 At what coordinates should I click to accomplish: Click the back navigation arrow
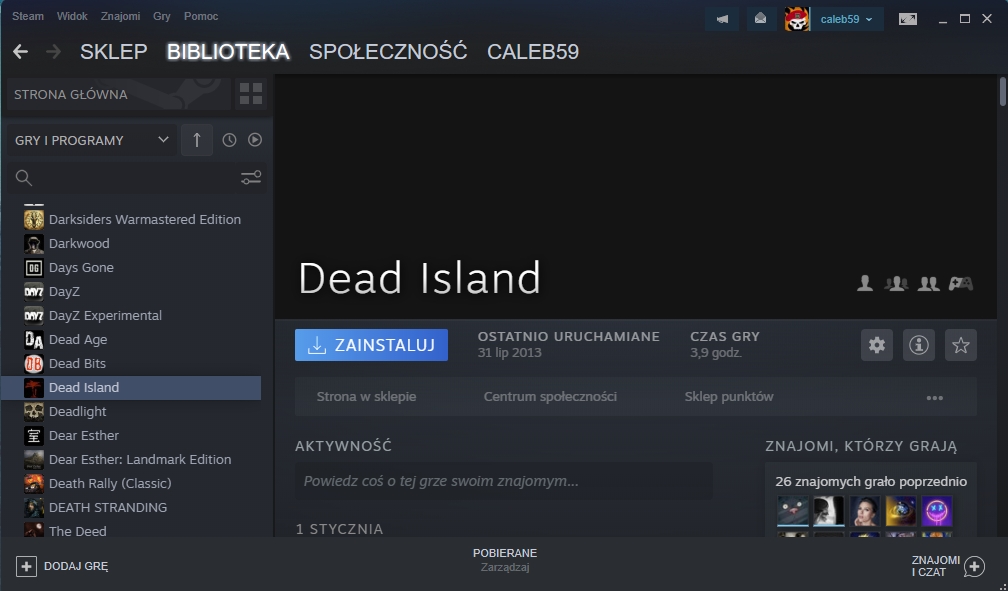click(20, 52)
